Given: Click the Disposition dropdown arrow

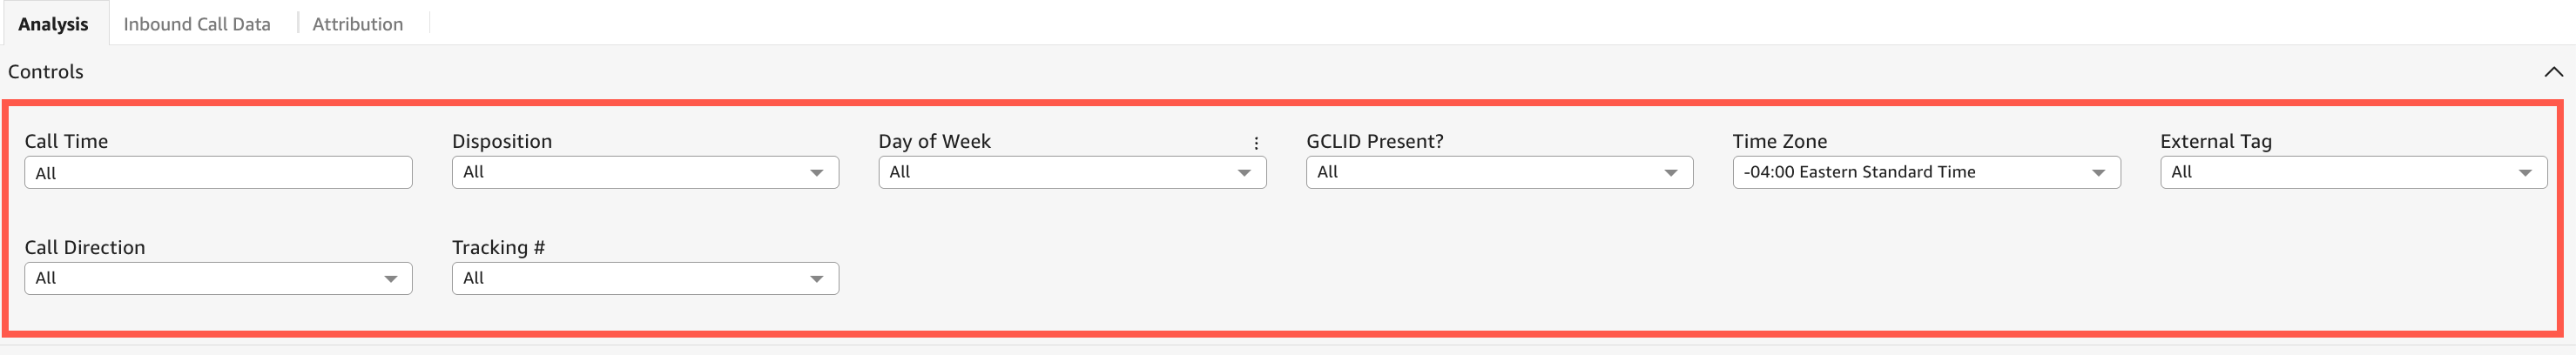Looking at the screenshot, I should coord(817,173).
